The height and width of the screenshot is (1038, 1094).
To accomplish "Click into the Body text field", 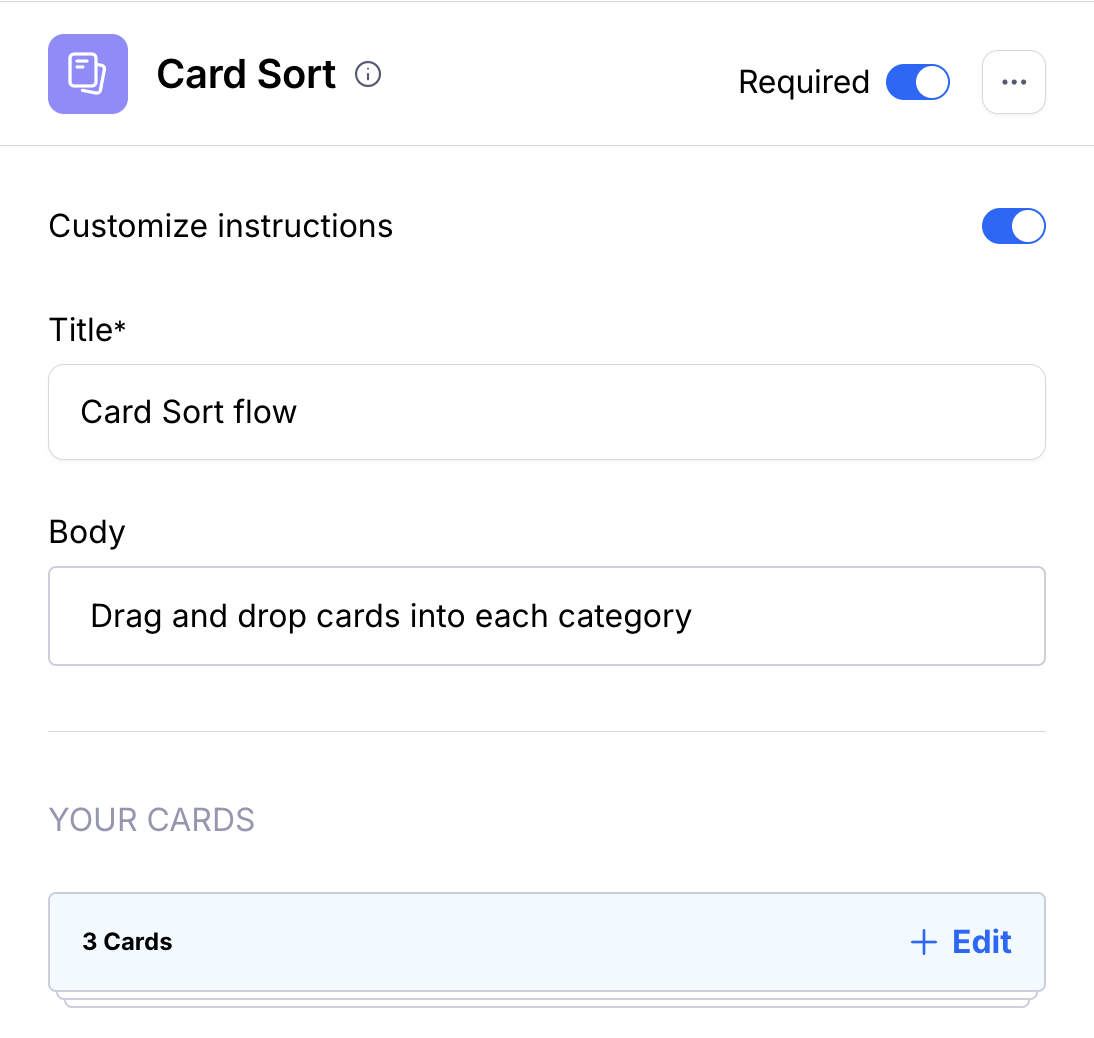I will click(546, 616).
